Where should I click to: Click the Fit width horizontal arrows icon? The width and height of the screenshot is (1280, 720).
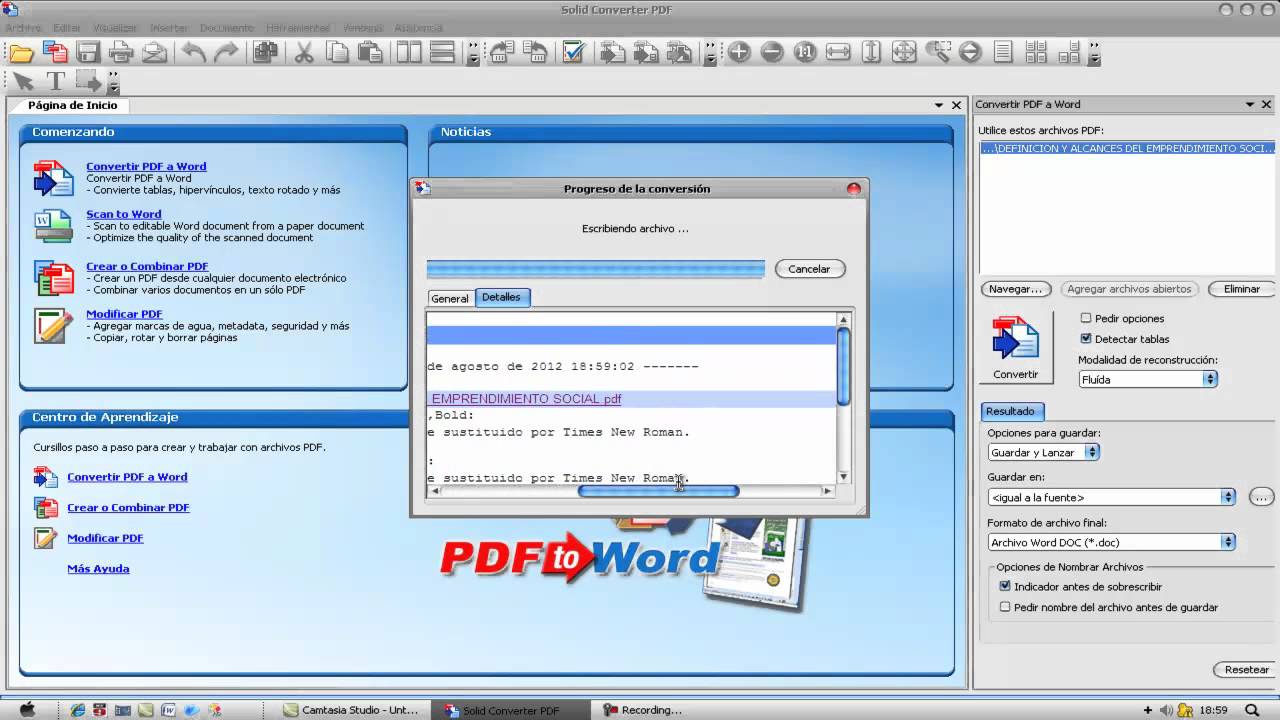[838, 53]
